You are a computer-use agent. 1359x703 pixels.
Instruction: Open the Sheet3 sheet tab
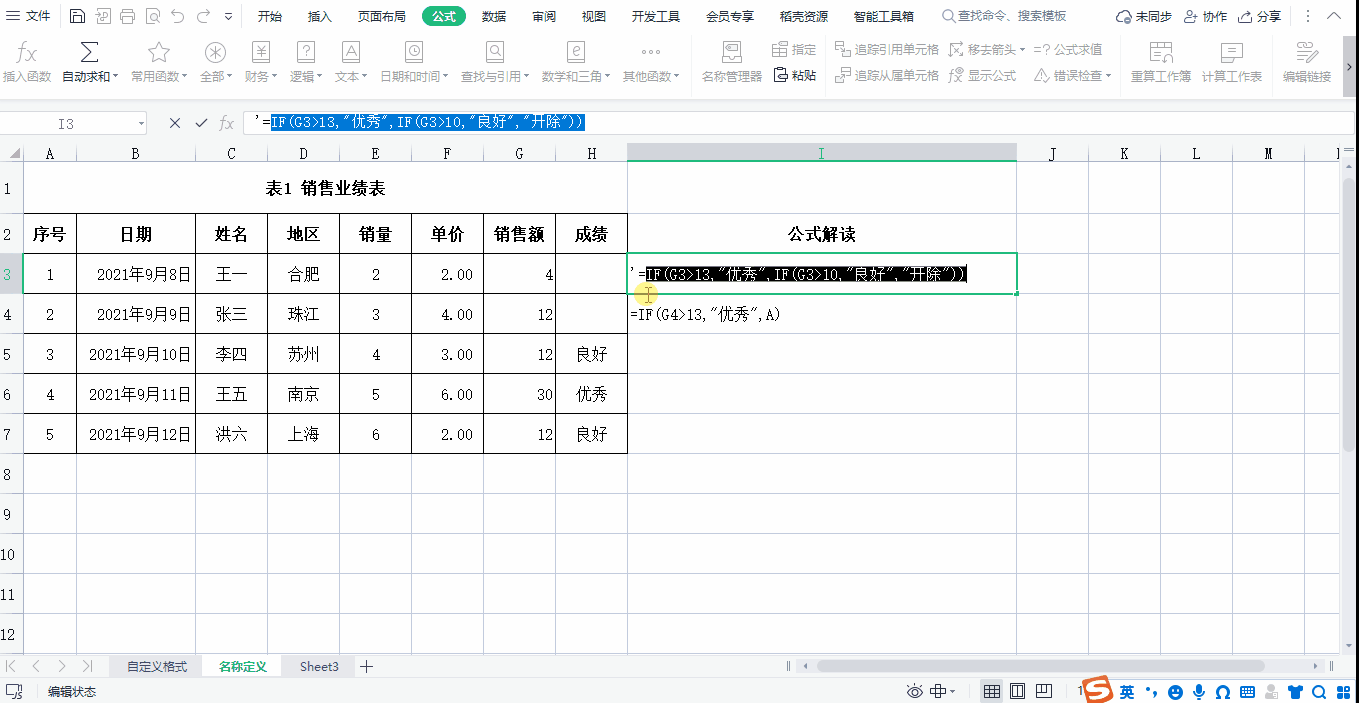coord(319,666)
